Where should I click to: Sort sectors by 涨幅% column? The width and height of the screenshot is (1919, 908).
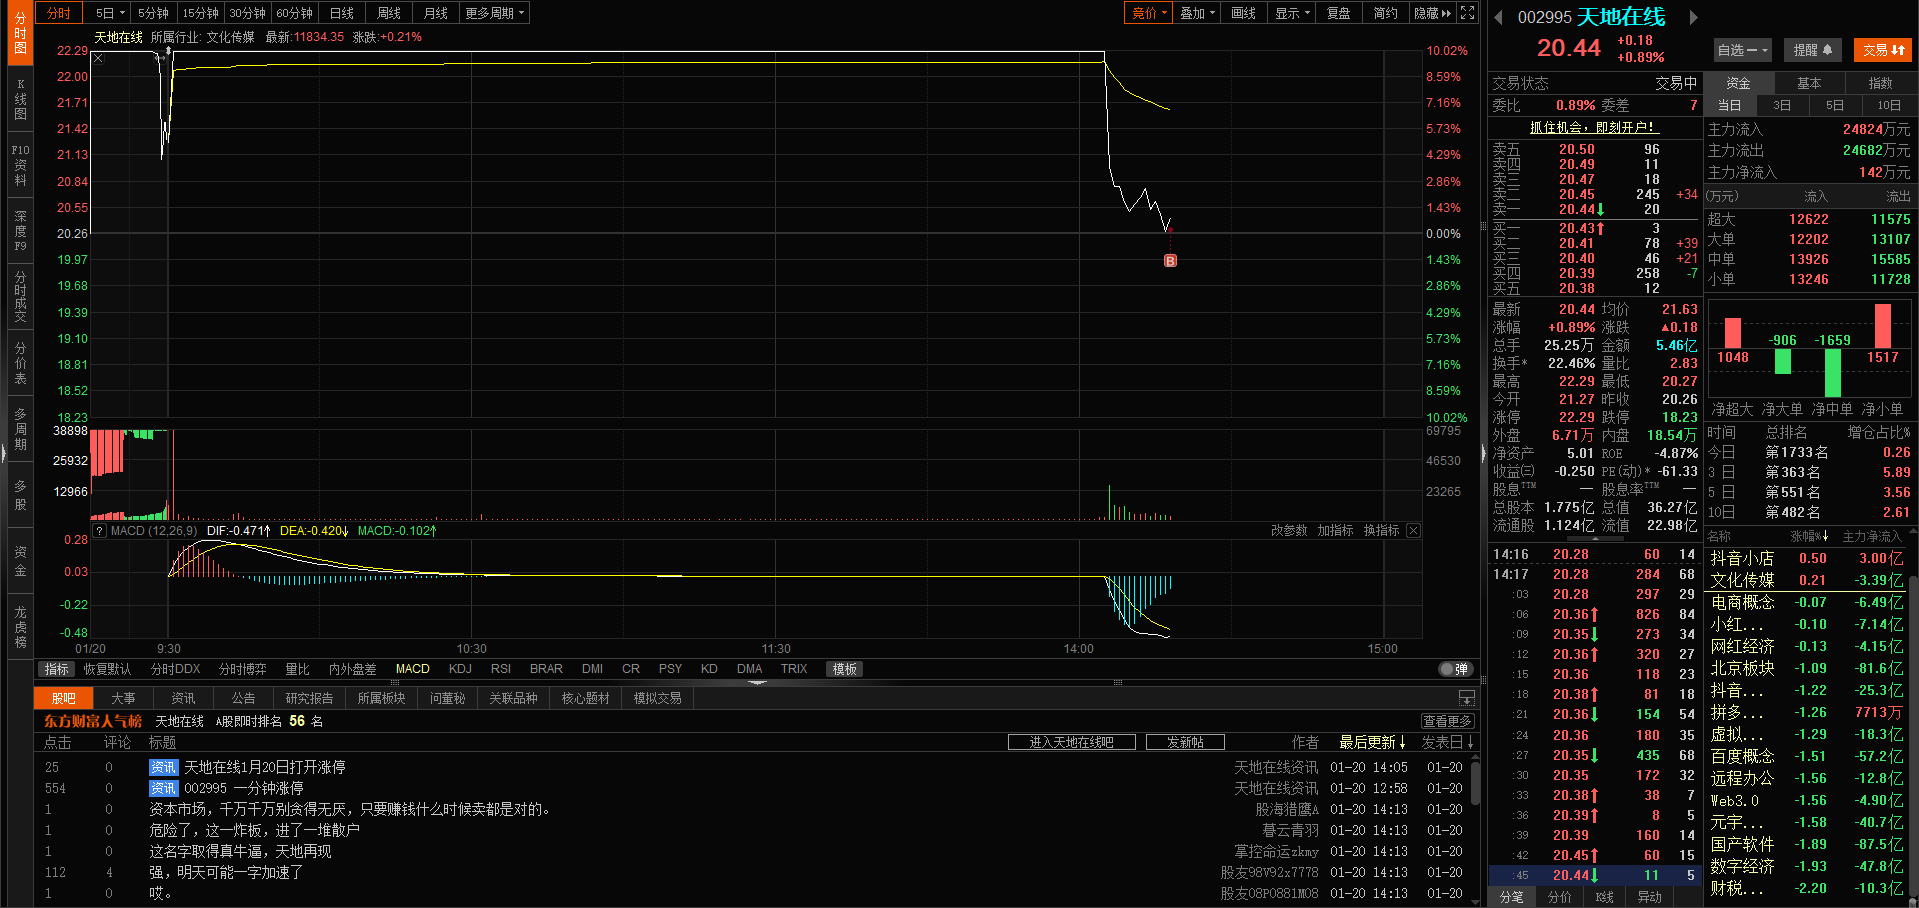pos(1810,537)
